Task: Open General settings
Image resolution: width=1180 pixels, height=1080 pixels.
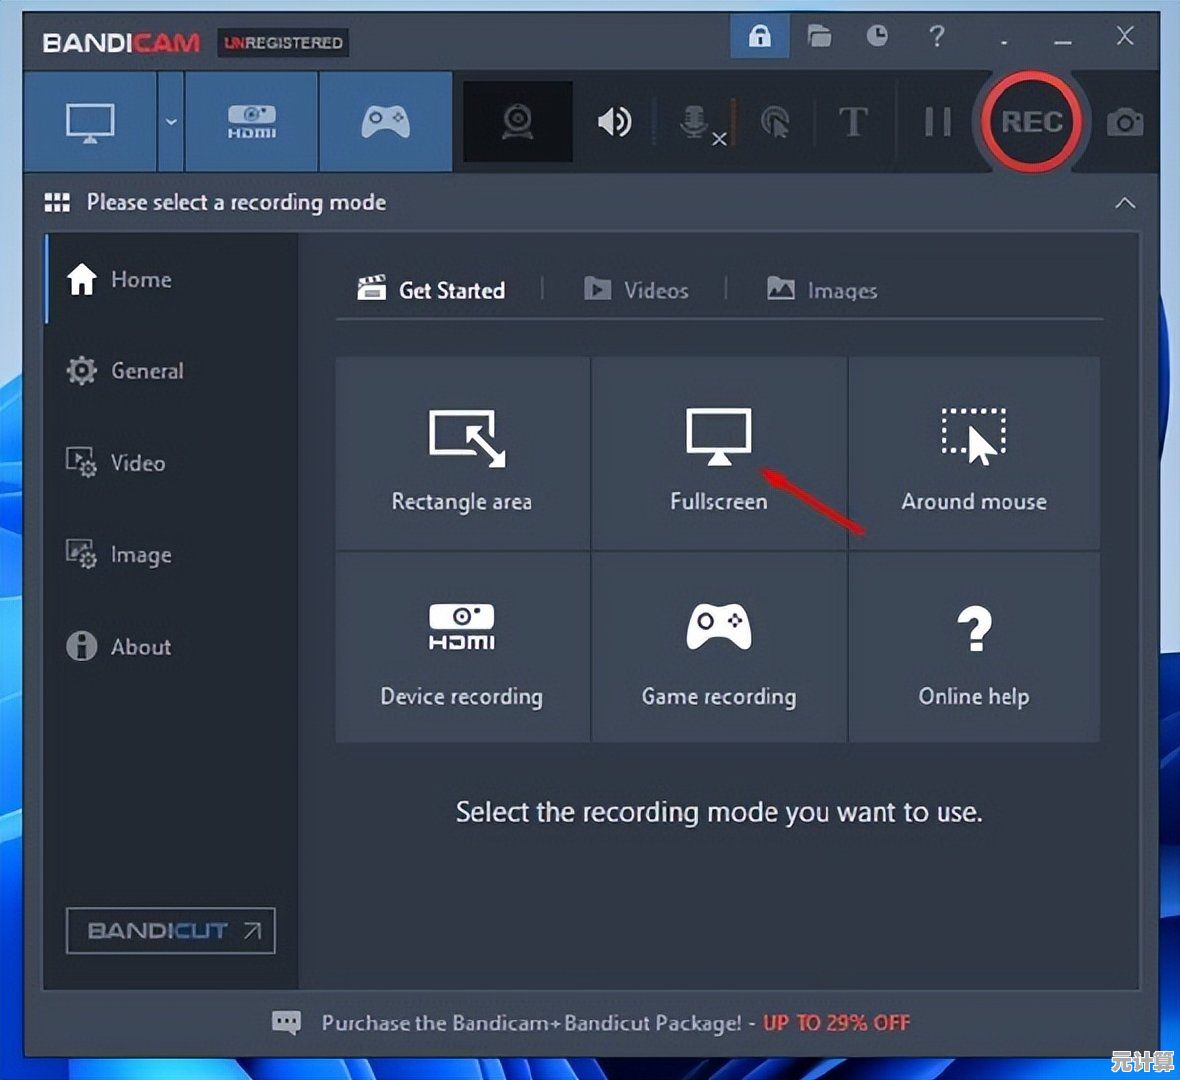Action: 172,371
